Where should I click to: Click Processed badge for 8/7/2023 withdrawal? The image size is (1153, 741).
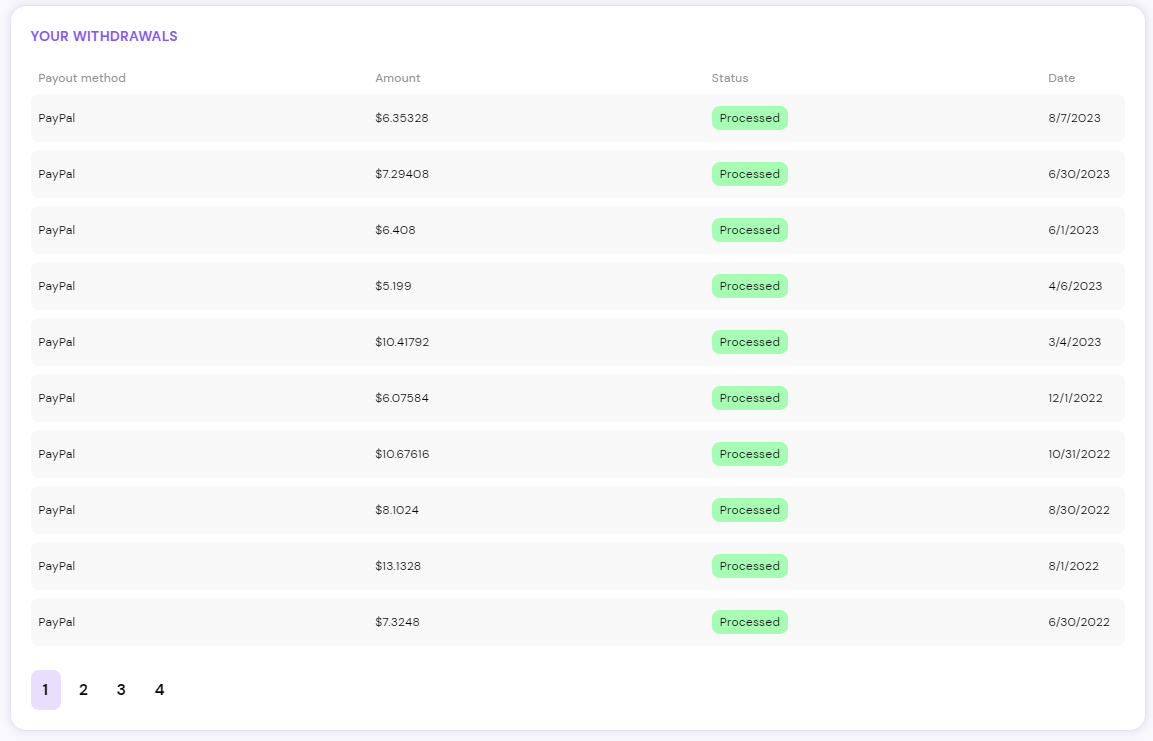pyautogui.click(x=749, y=118)
